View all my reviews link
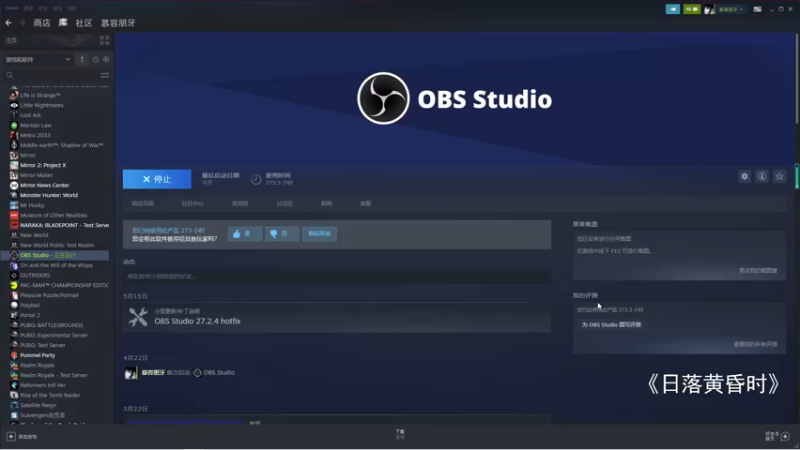800x450 pixels. 755,344
